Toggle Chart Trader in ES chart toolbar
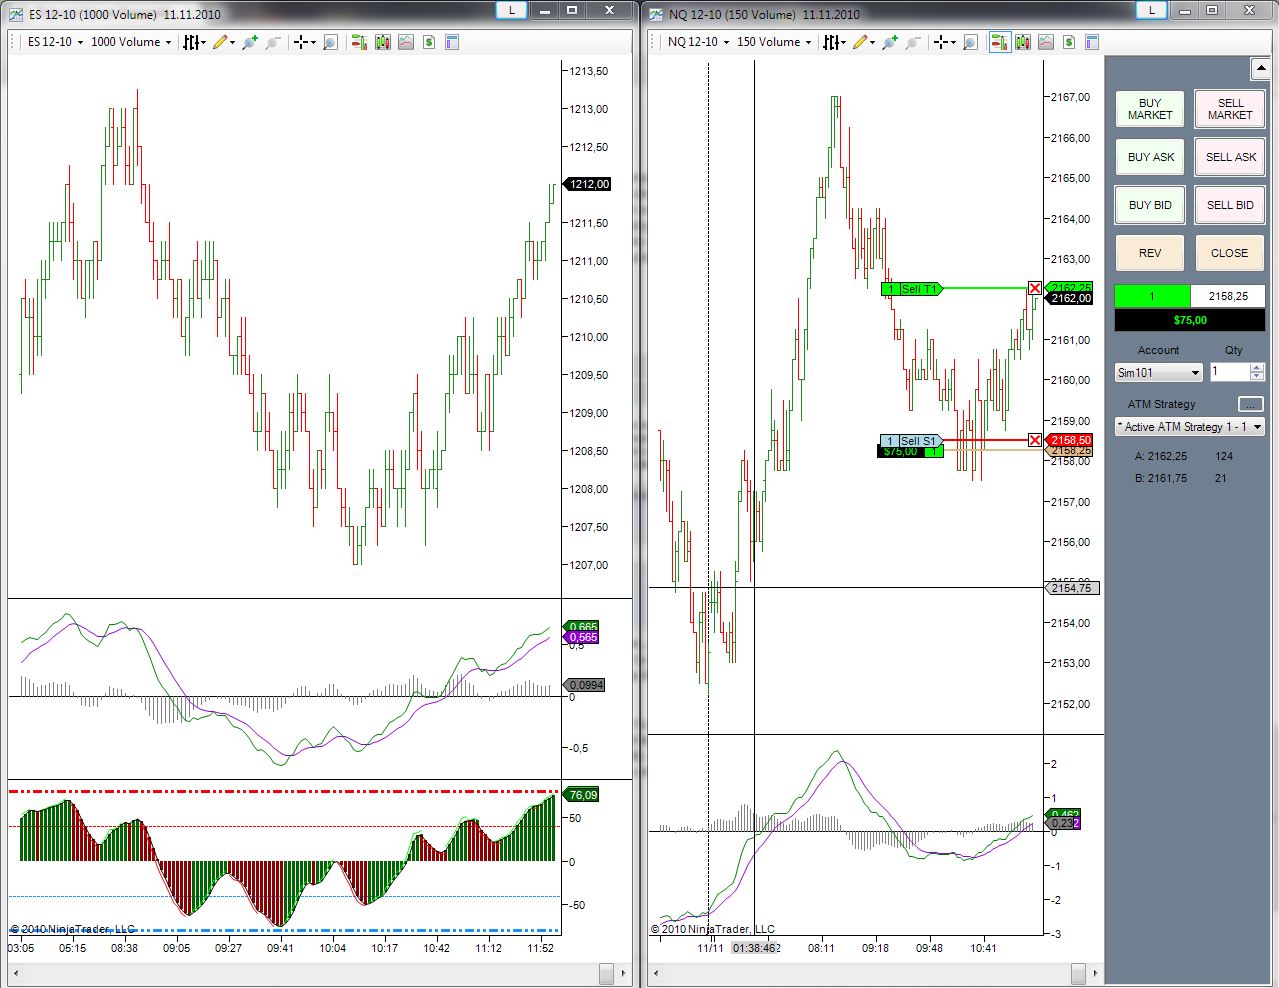 click(x=358, y=42)
